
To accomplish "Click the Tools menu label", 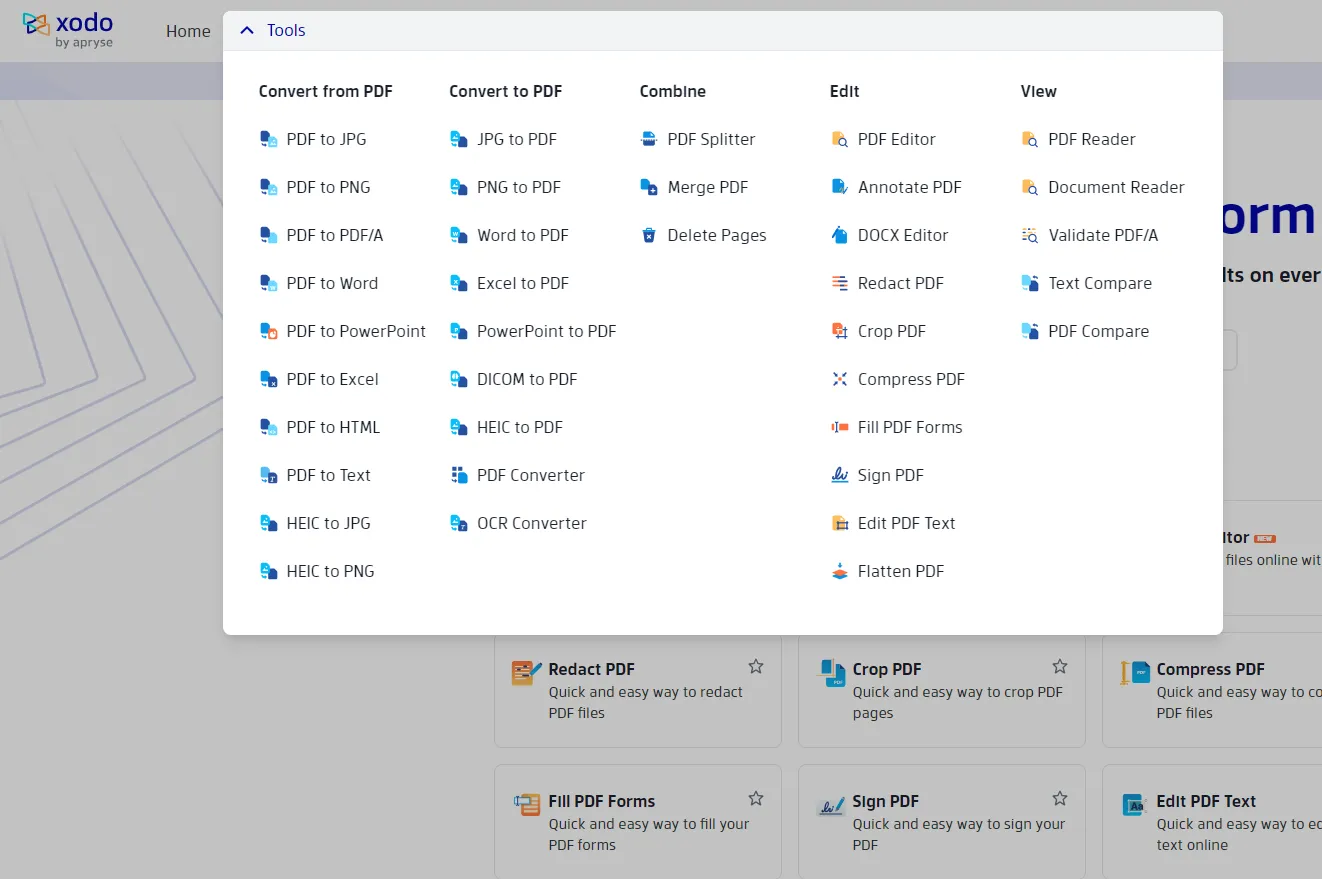I will (x=287, y=30).
